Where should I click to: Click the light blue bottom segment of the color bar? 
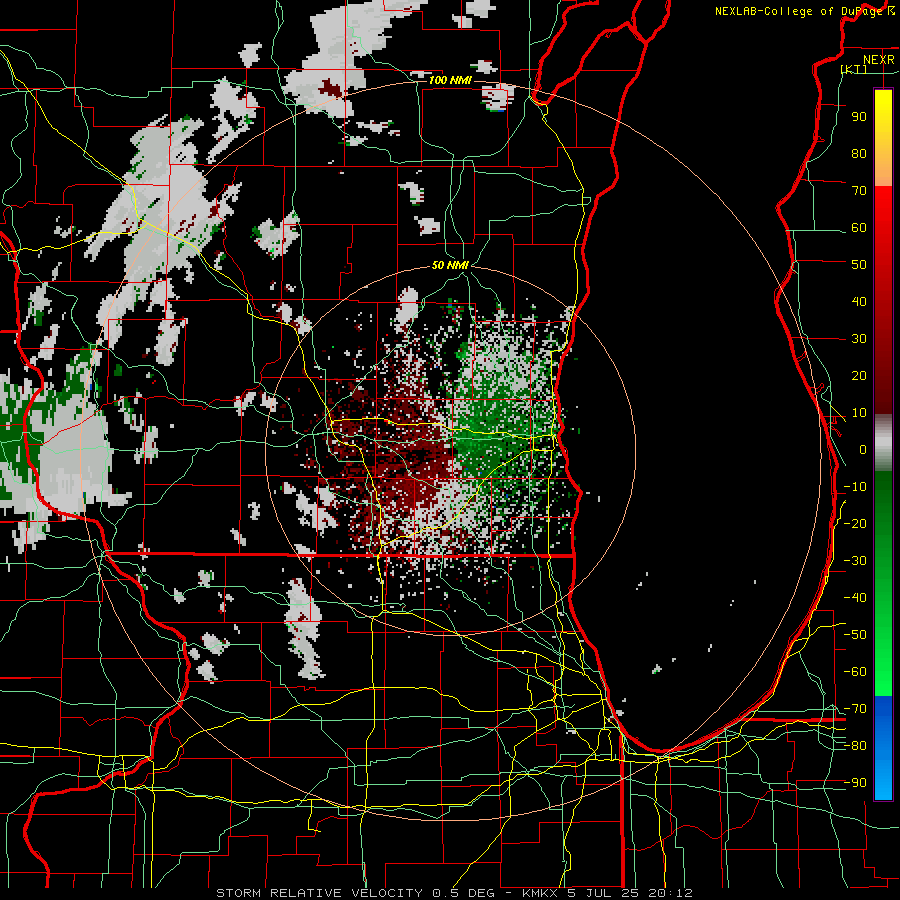(883, 778)
